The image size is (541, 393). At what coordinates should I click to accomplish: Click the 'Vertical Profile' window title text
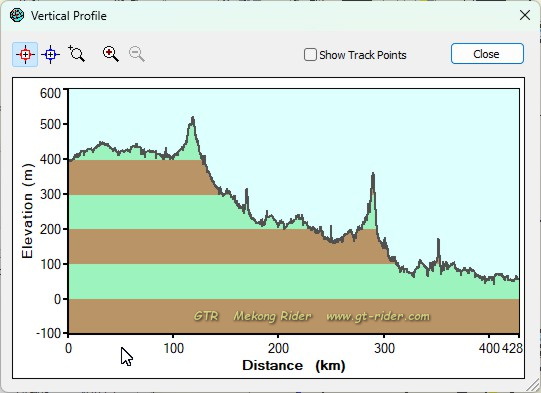tap(69, 16)
